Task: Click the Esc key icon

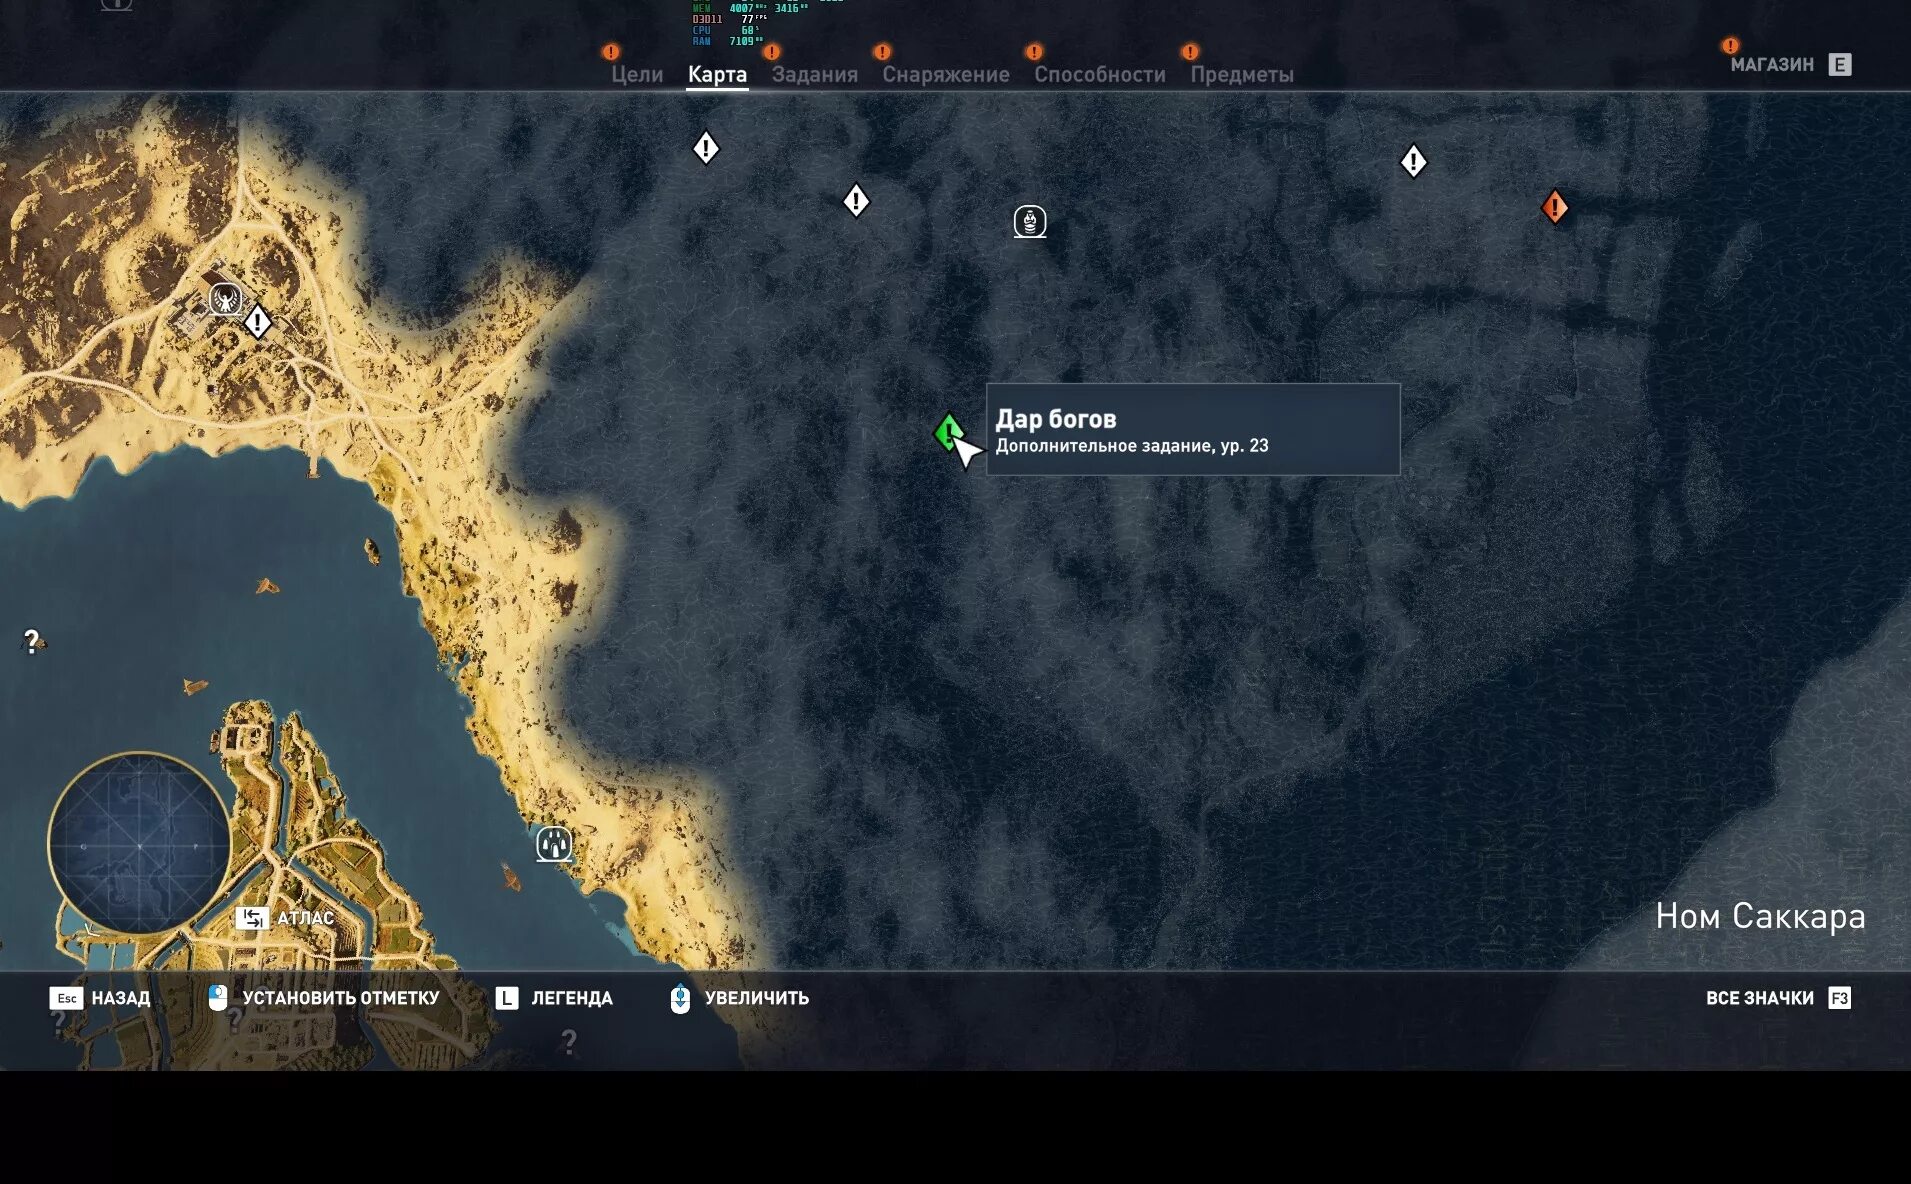Action: click(x=66, y=998)
